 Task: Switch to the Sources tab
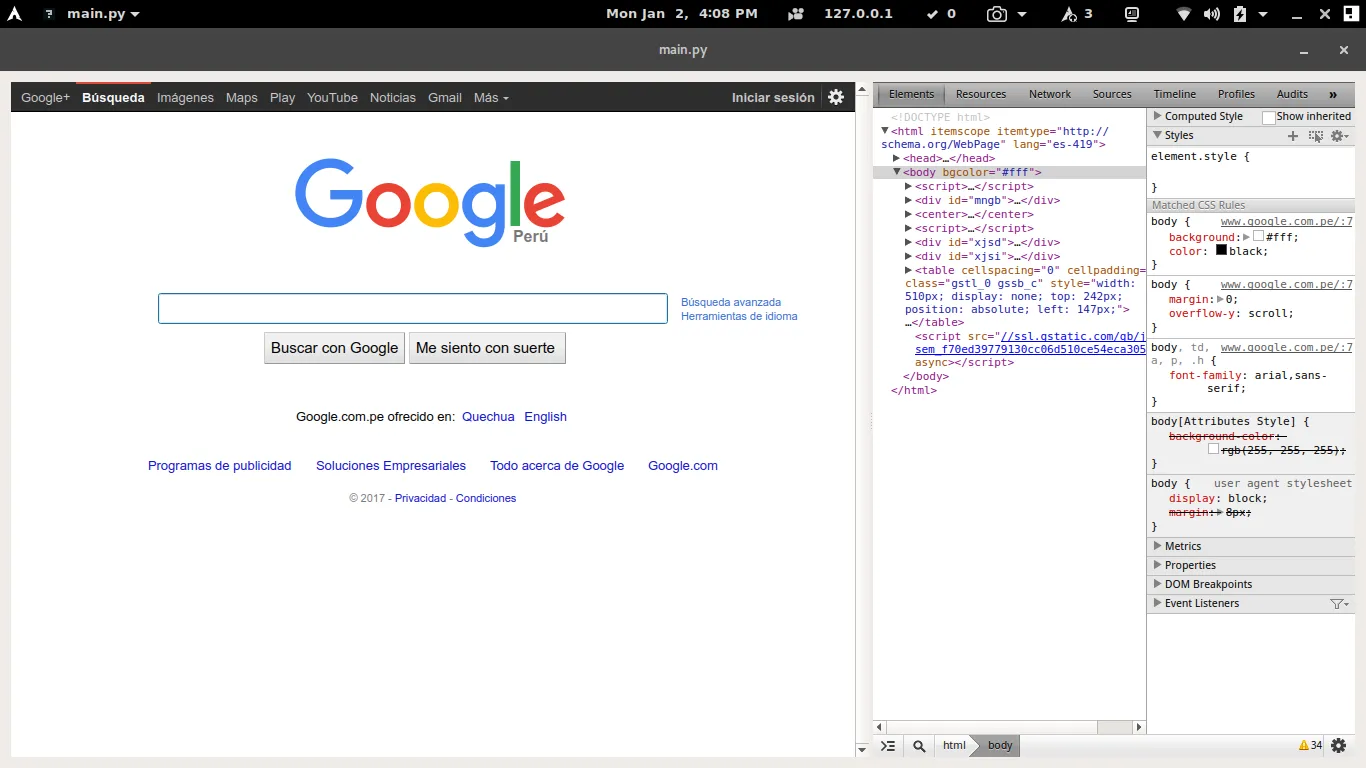(1112, 94)
